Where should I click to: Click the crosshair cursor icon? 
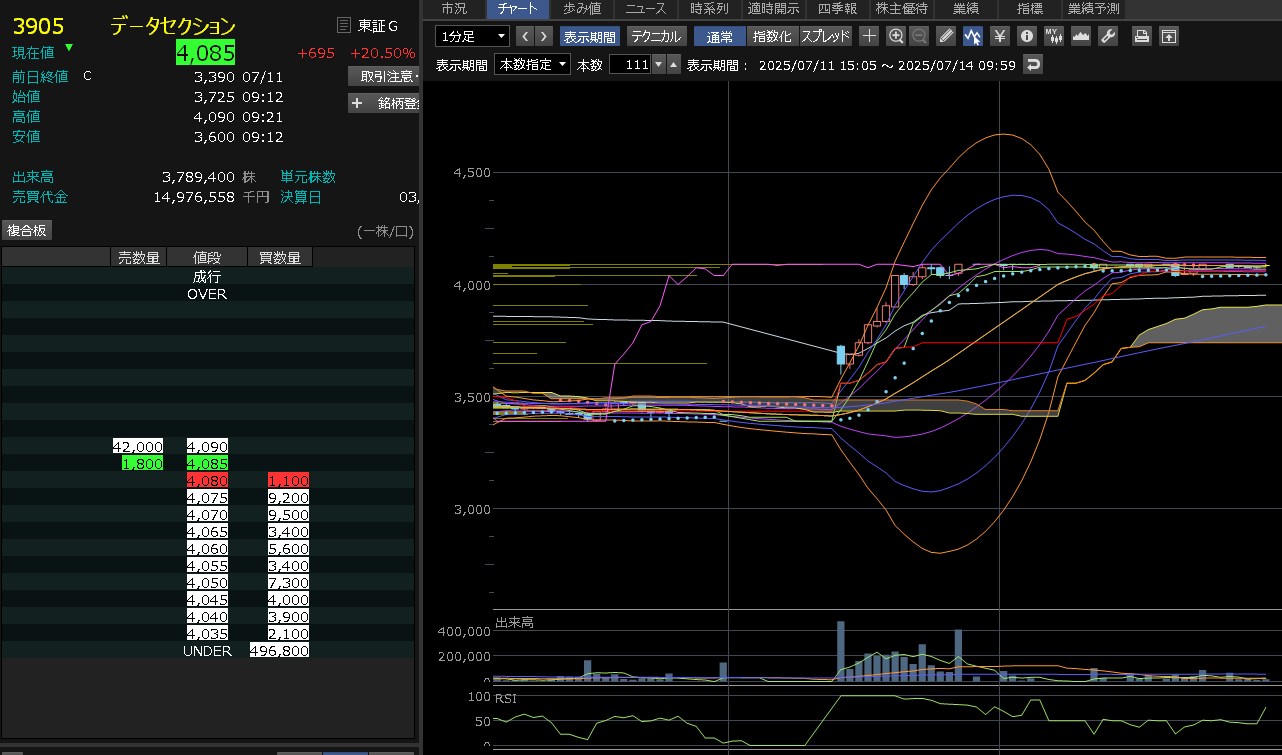(870, 36)
